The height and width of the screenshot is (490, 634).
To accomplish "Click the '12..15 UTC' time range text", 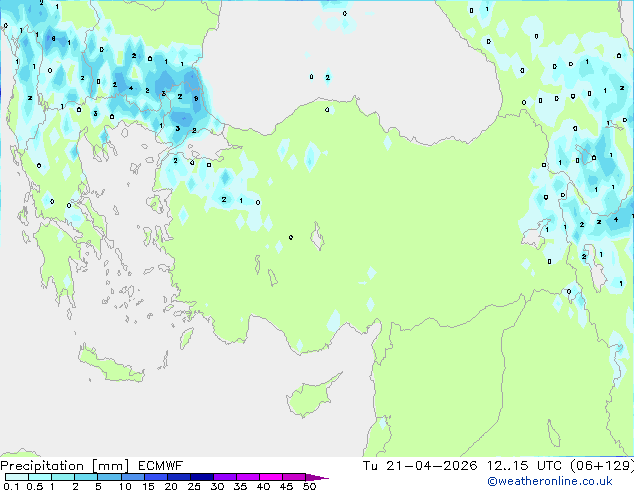I will tap(524, 466).
